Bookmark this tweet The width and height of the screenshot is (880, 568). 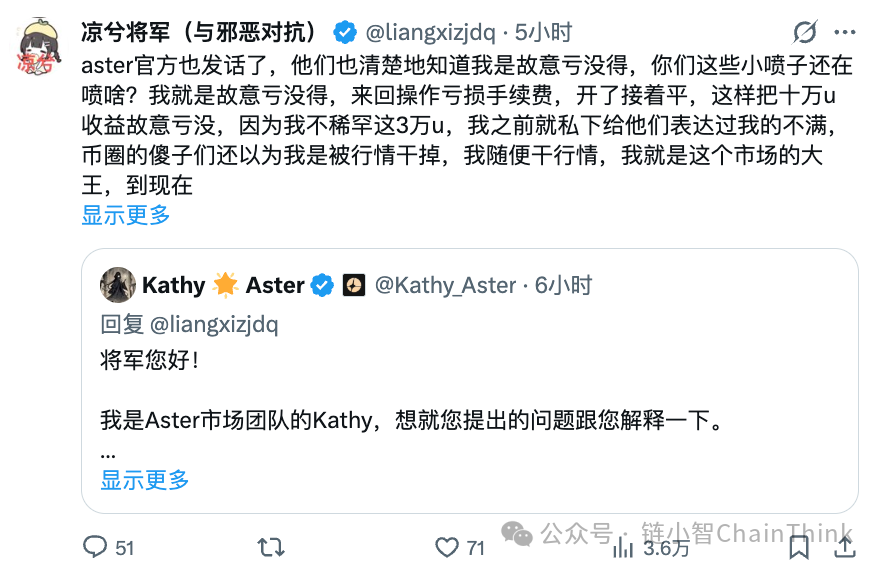click(798, 547)
